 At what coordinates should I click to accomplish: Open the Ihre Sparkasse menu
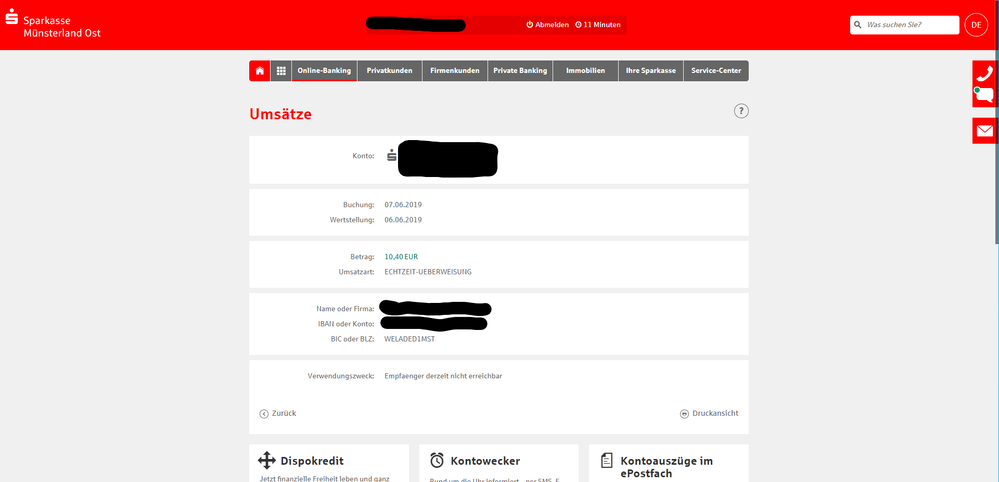pyautogui.click(x=650, y=71)
